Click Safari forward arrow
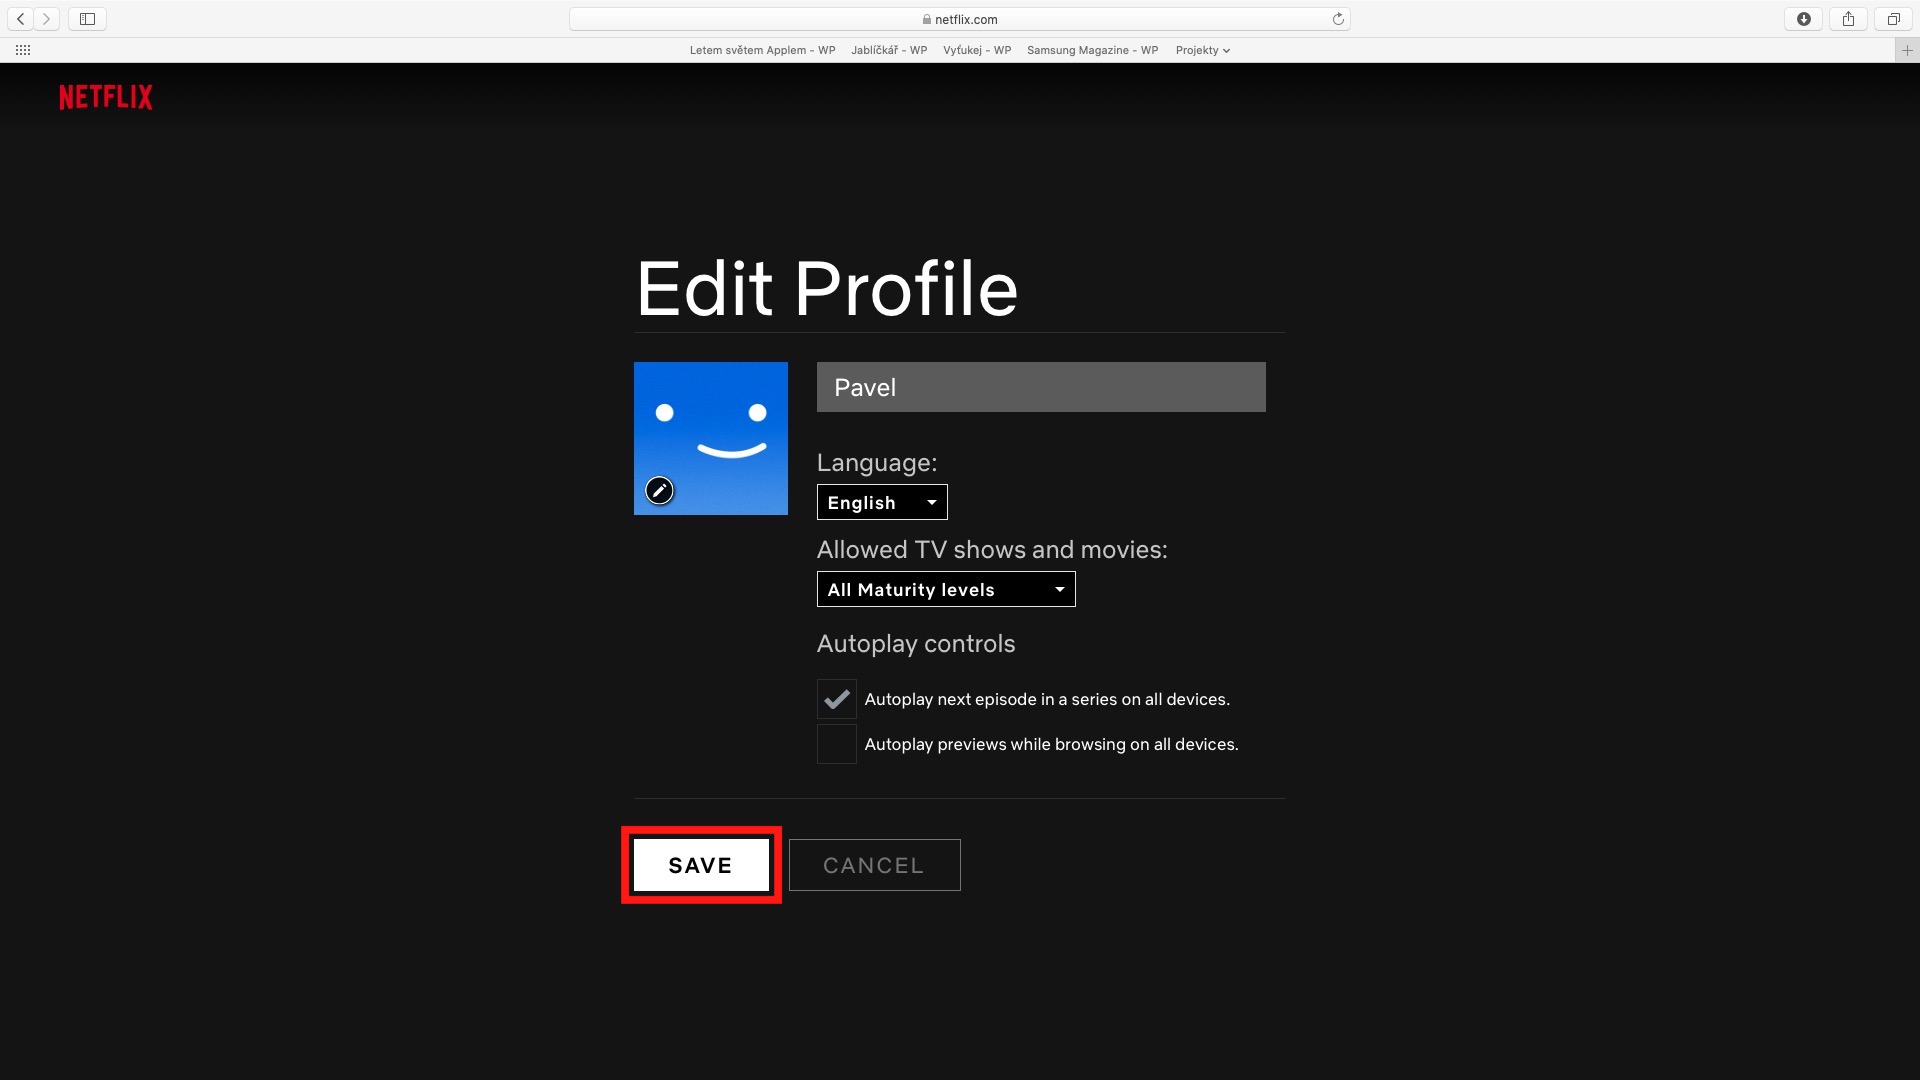The image size is (1920, 1080). [x=46, y=19]
